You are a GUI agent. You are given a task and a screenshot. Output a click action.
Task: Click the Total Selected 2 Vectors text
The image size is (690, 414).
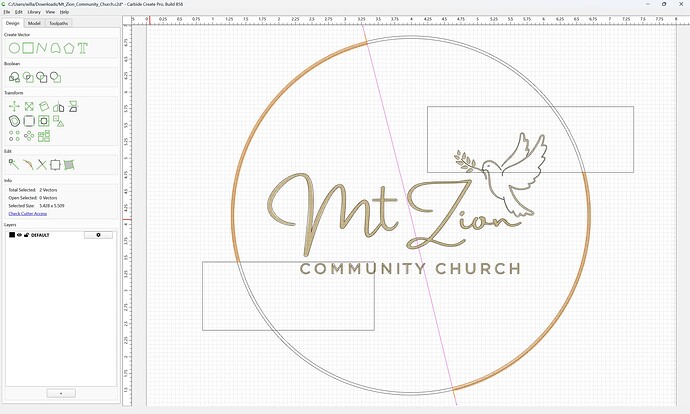coord(33,190)
